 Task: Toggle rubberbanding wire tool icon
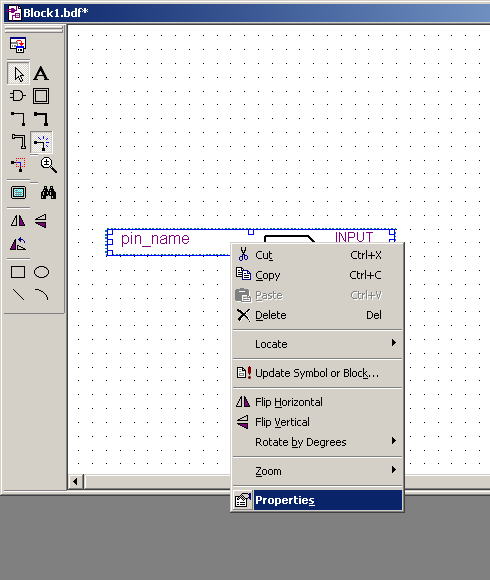tap(41, 142)
